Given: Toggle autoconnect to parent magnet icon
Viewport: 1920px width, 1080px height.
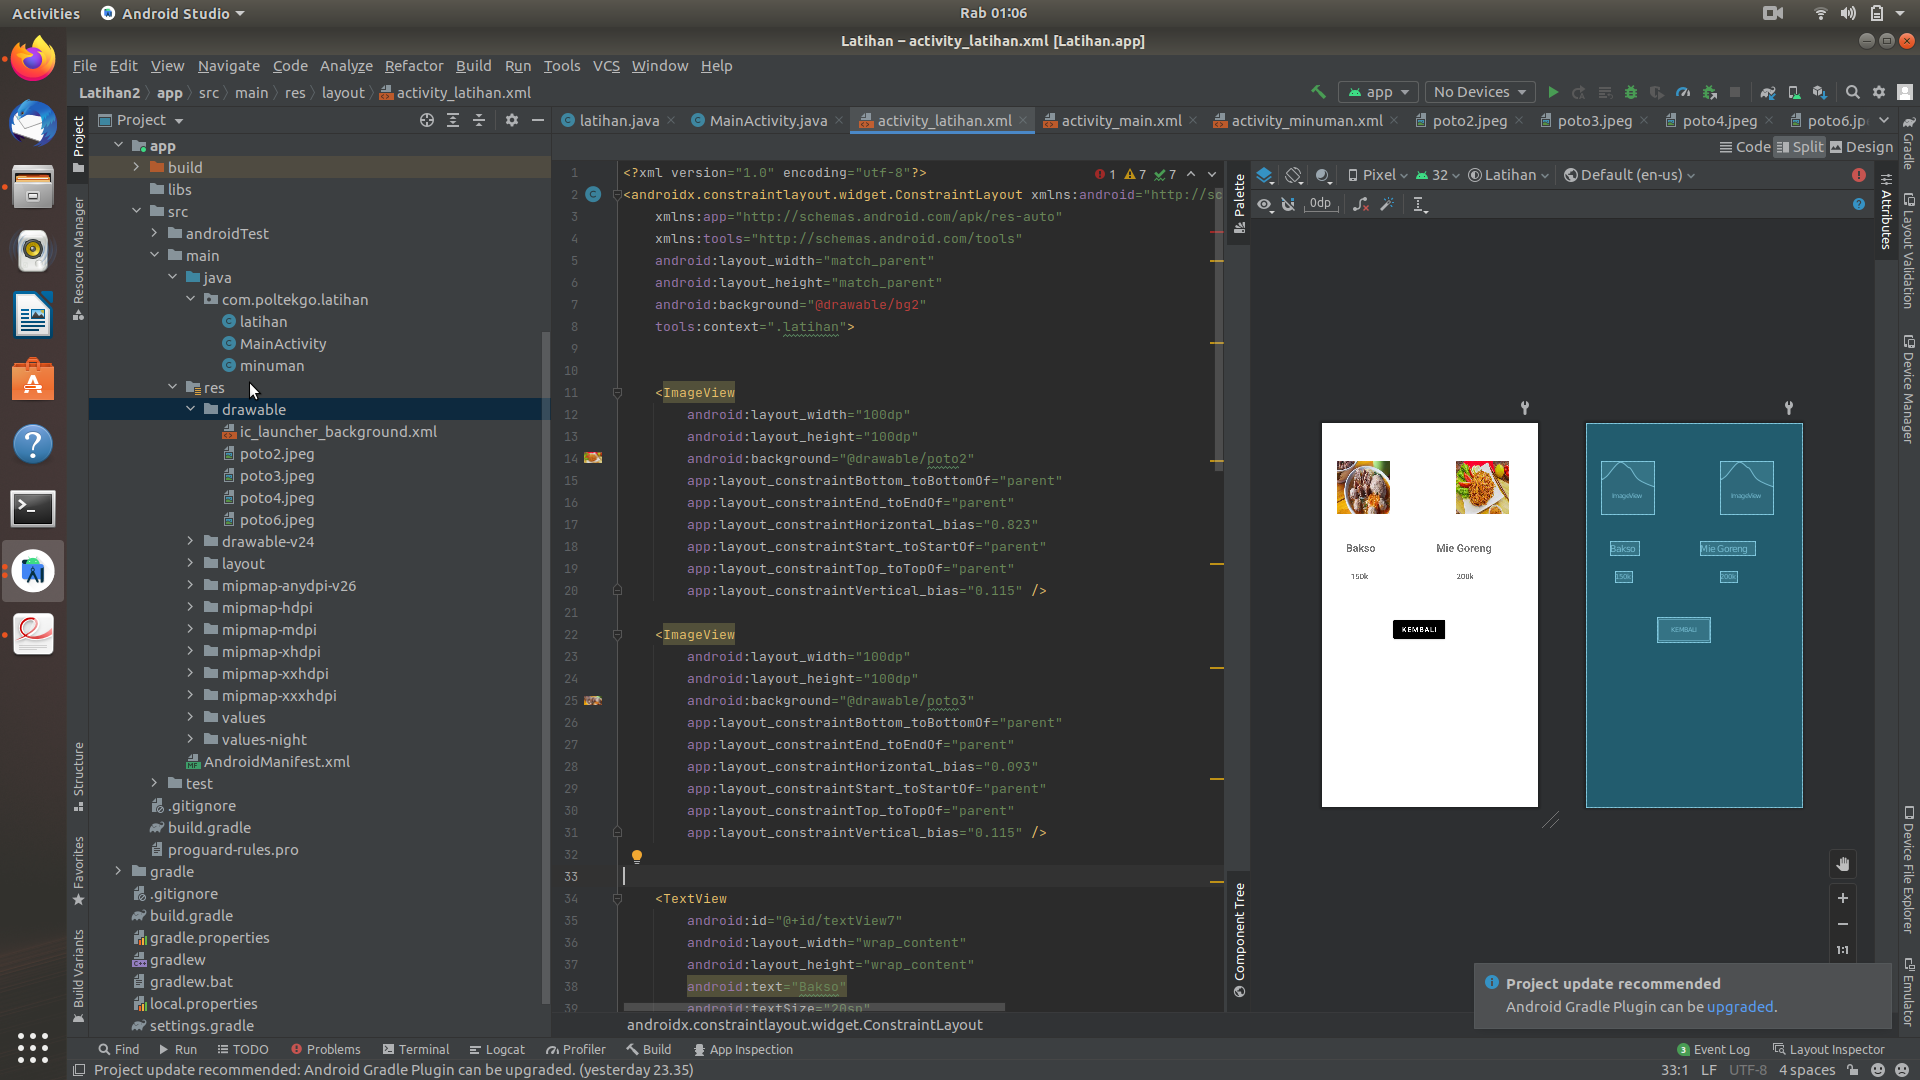Looking at the screenshot, I should pos(1288,204).
